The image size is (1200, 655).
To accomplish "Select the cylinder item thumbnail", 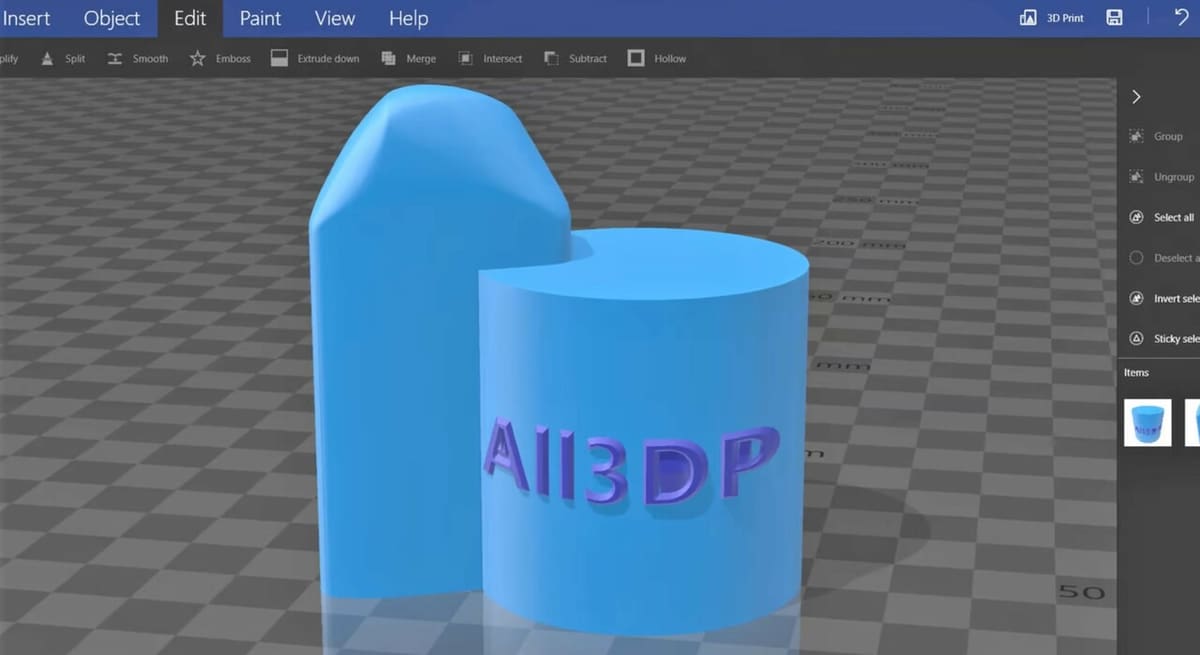I will click(1148, 423).
